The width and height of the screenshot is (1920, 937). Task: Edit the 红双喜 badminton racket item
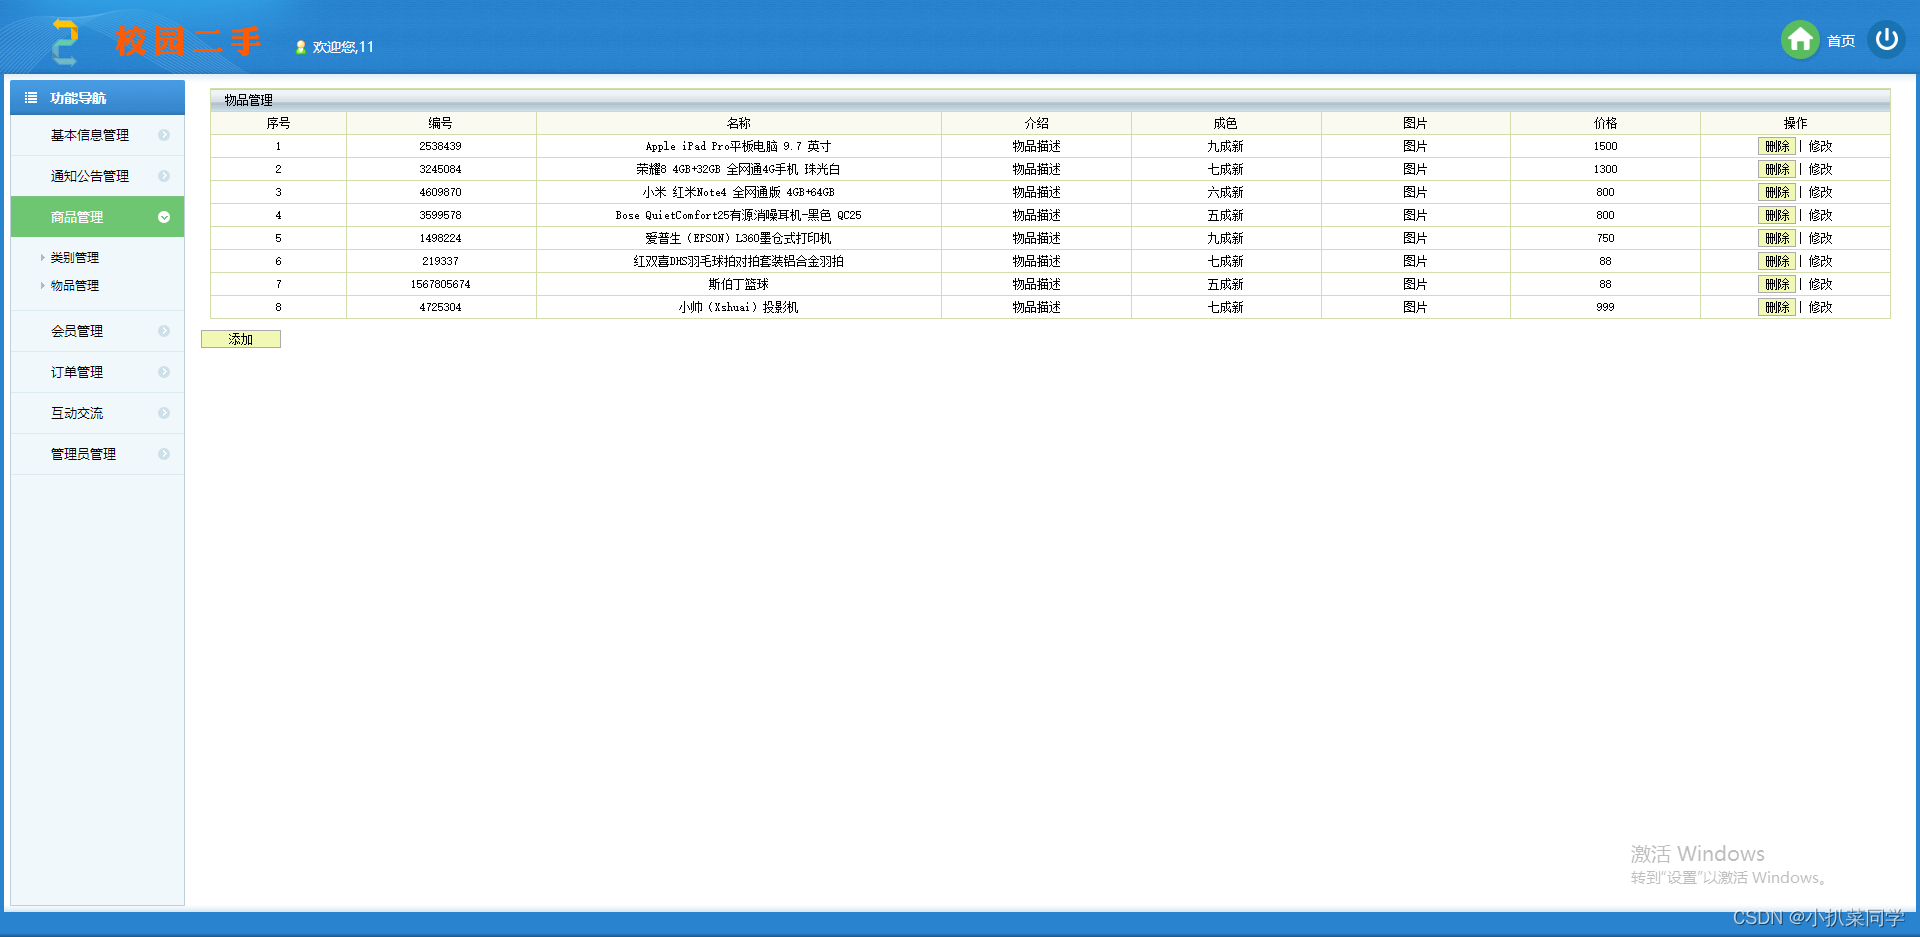1821,261
